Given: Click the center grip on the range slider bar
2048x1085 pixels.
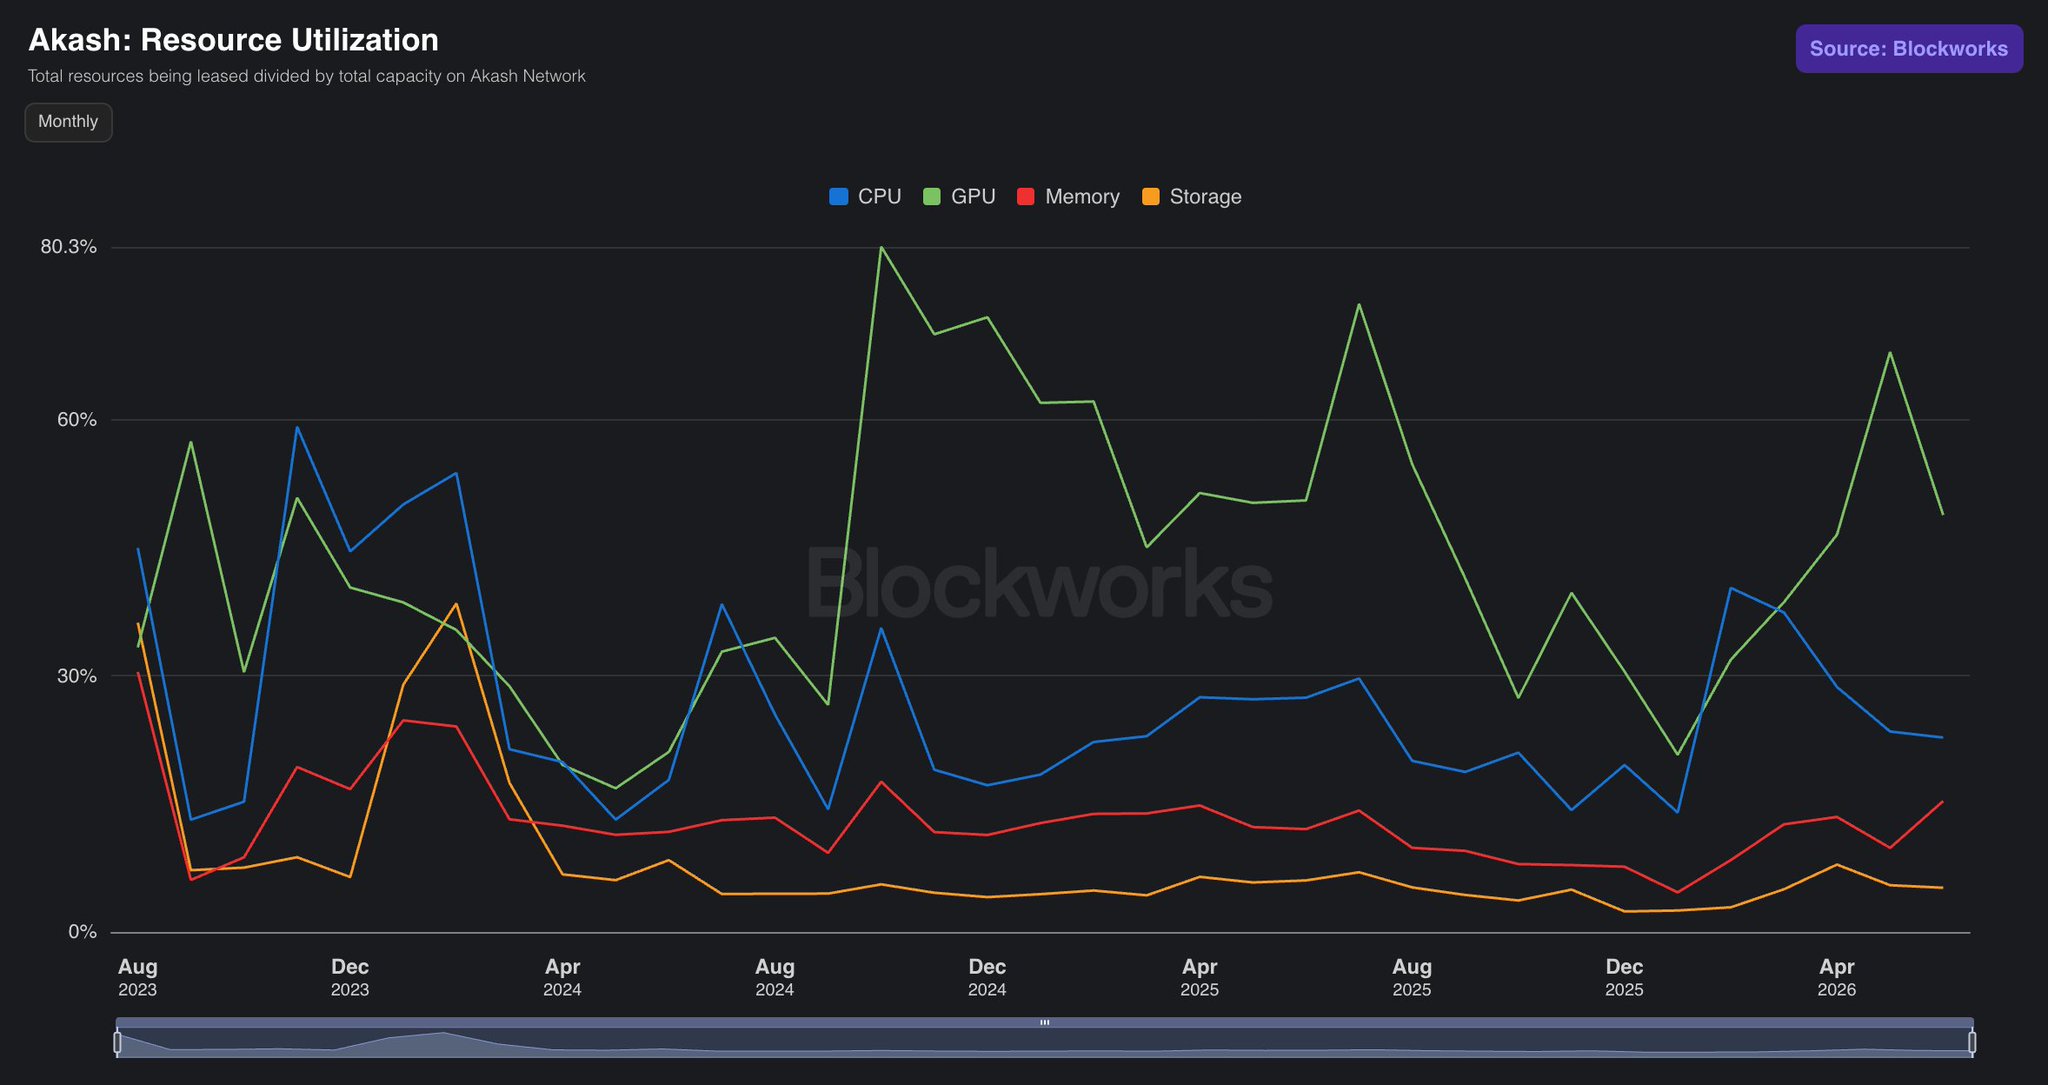Looking at the screenshot, I should point(1045,1023).
